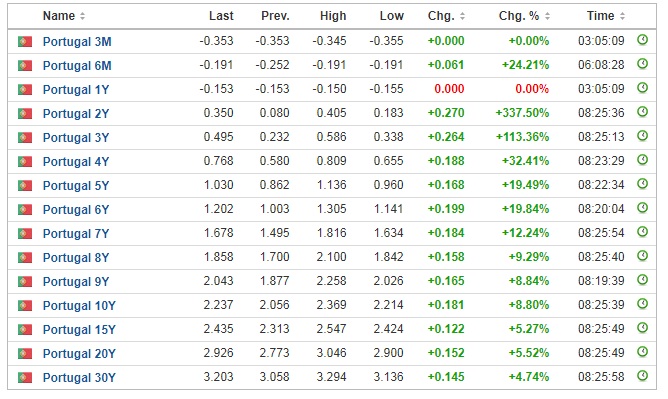Open the Portugal 1Y bond link

[x=76, y=90]
